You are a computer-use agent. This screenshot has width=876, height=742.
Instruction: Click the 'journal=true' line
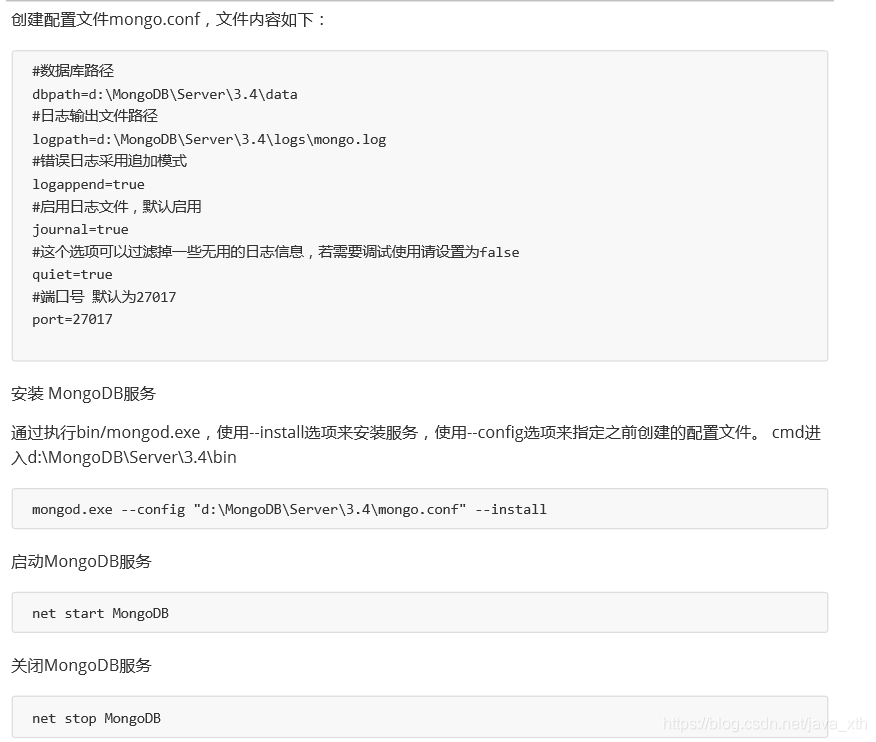pyautogui.click(x=80, y=230)
